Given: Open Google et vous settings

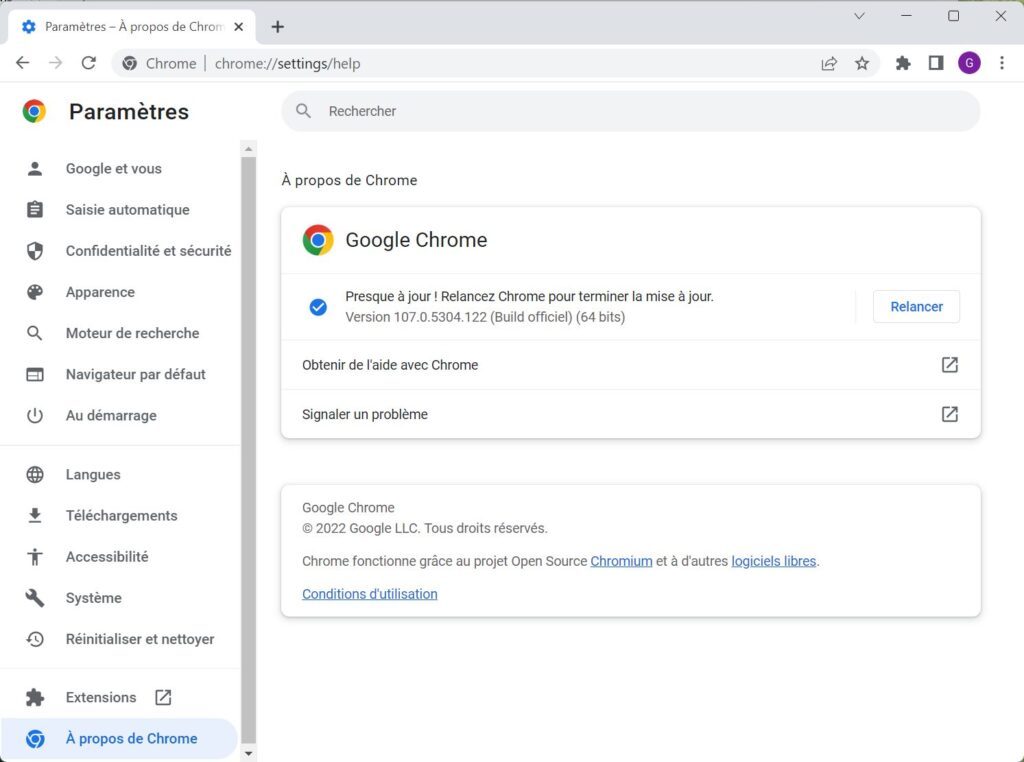Looking at the screenshot, I should pyautogui.click(x=120, y=168).
